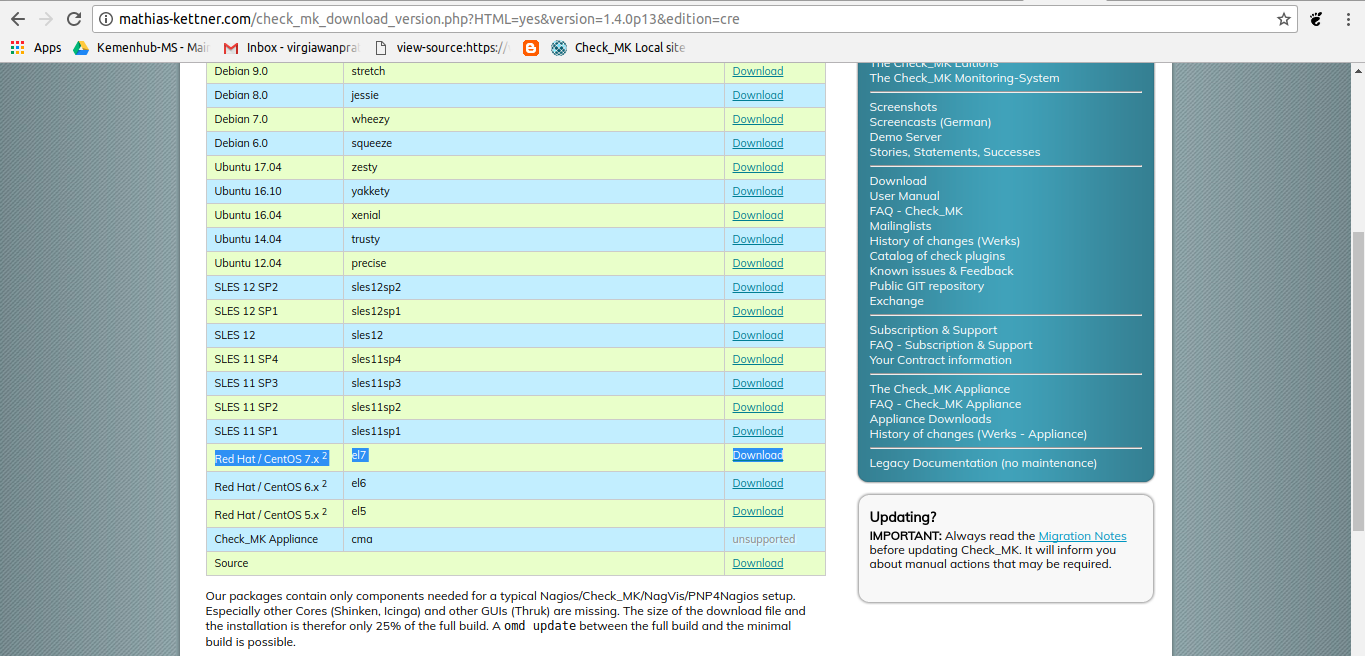Open Catalog of check plugins link
Image resolution: width=1365 pixels, height=656 pixels.
click(x=937, y=256)
